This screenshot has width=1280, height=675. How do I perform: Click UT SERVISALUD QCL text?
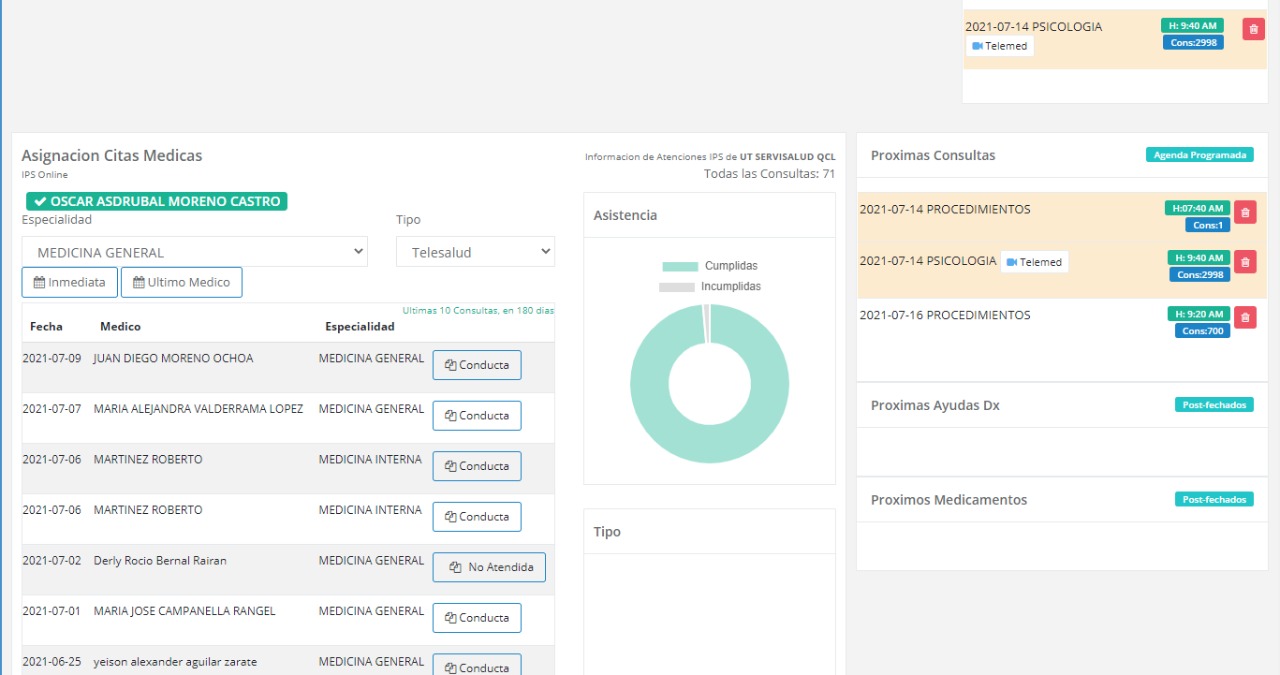tap(787, 157)
